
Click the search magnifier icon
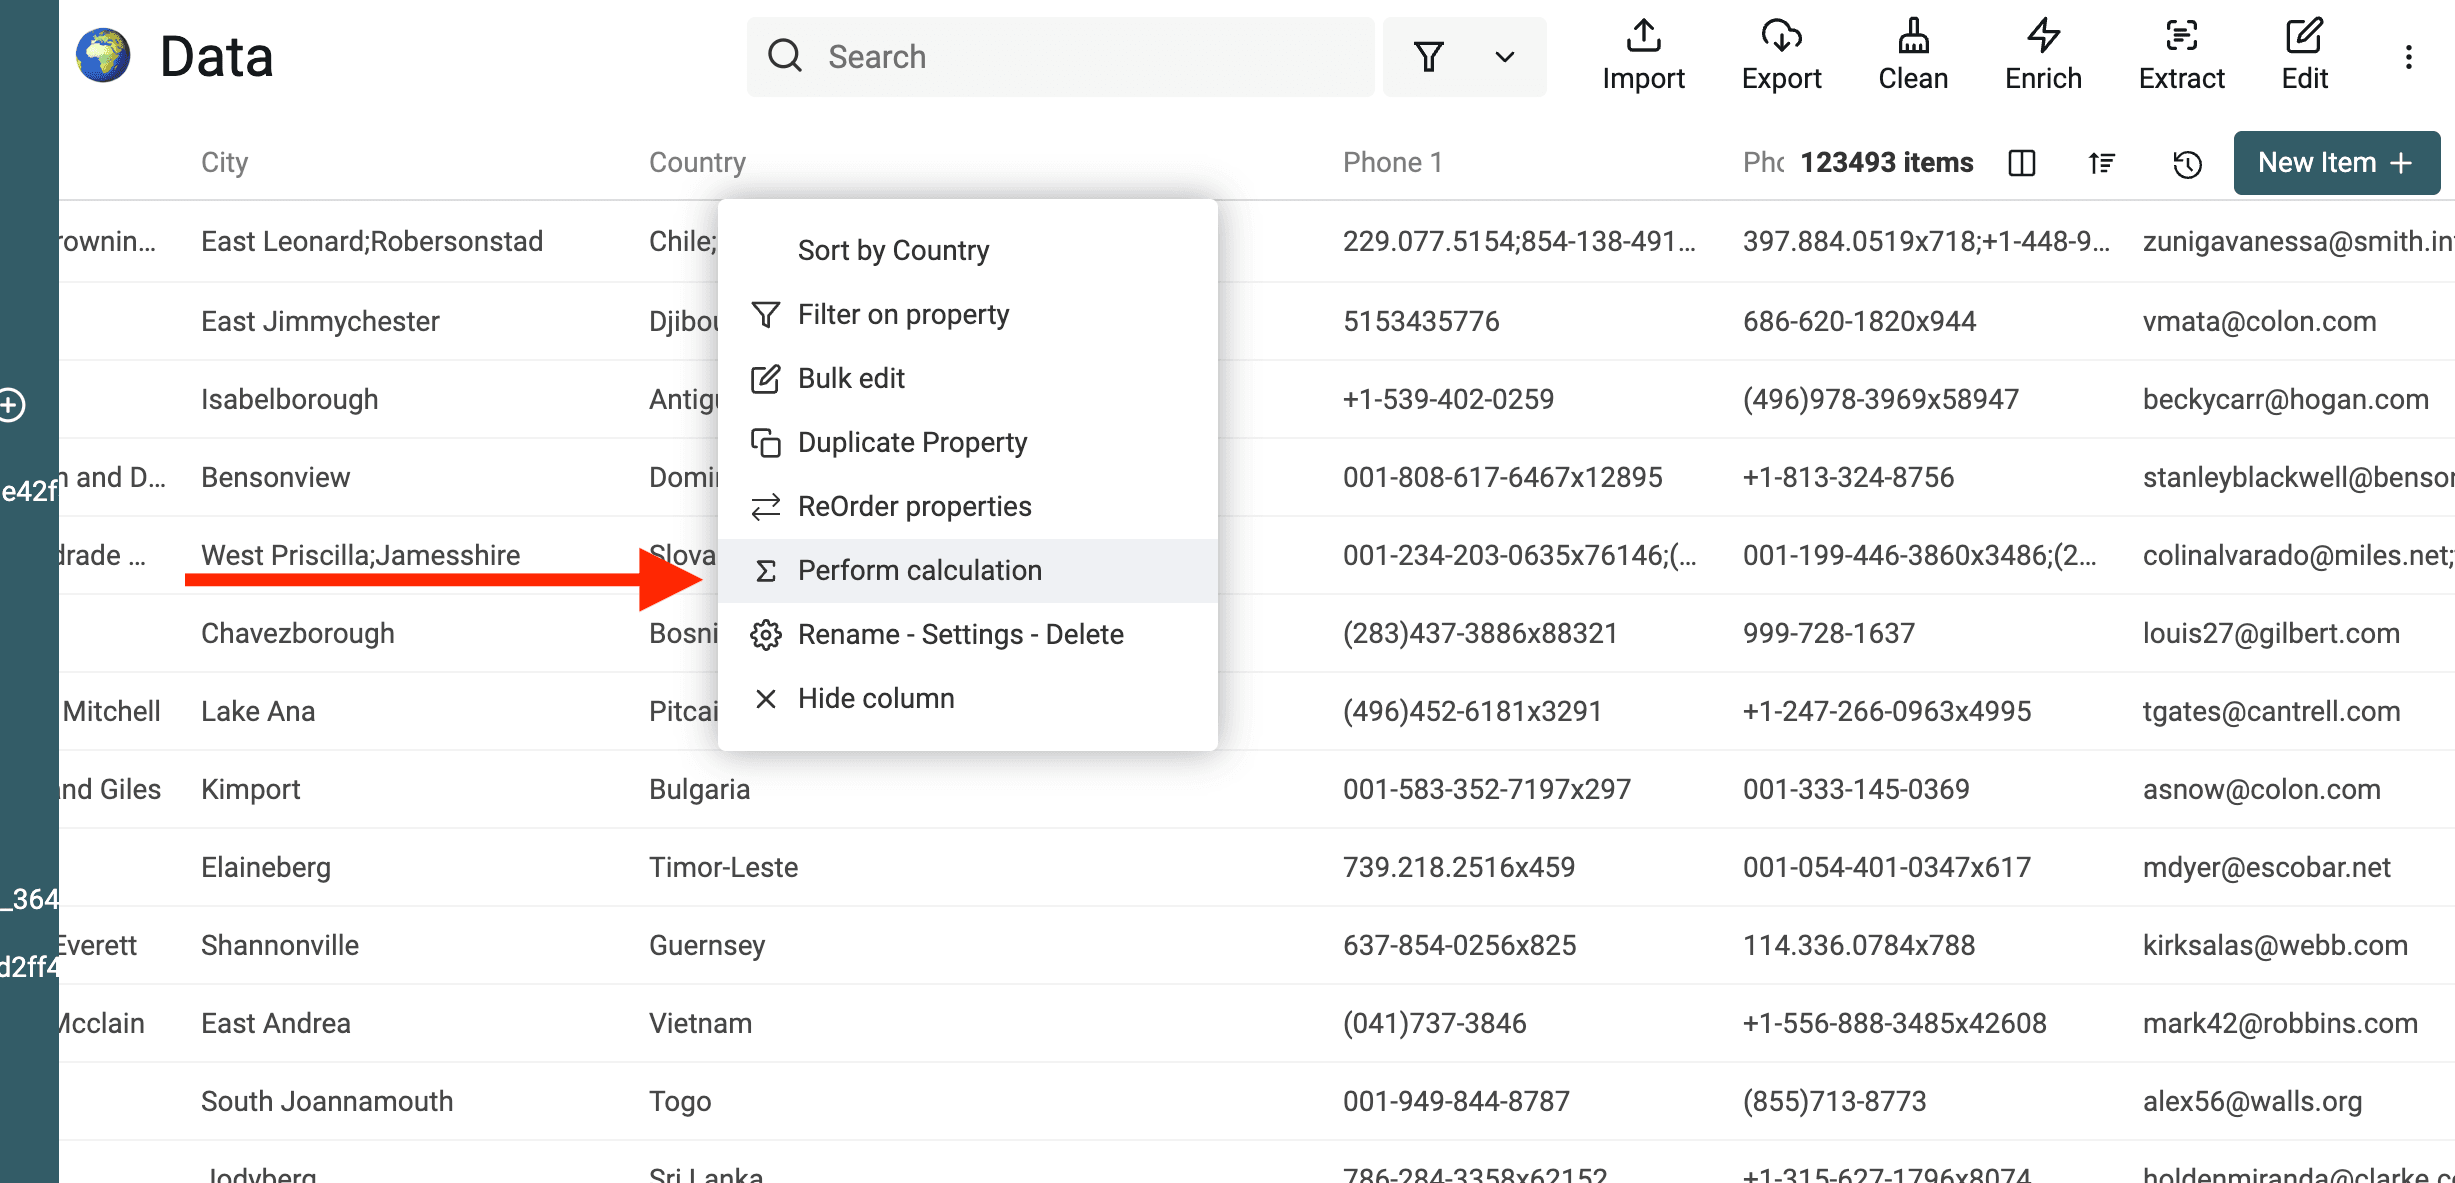[x=785, y=56]
